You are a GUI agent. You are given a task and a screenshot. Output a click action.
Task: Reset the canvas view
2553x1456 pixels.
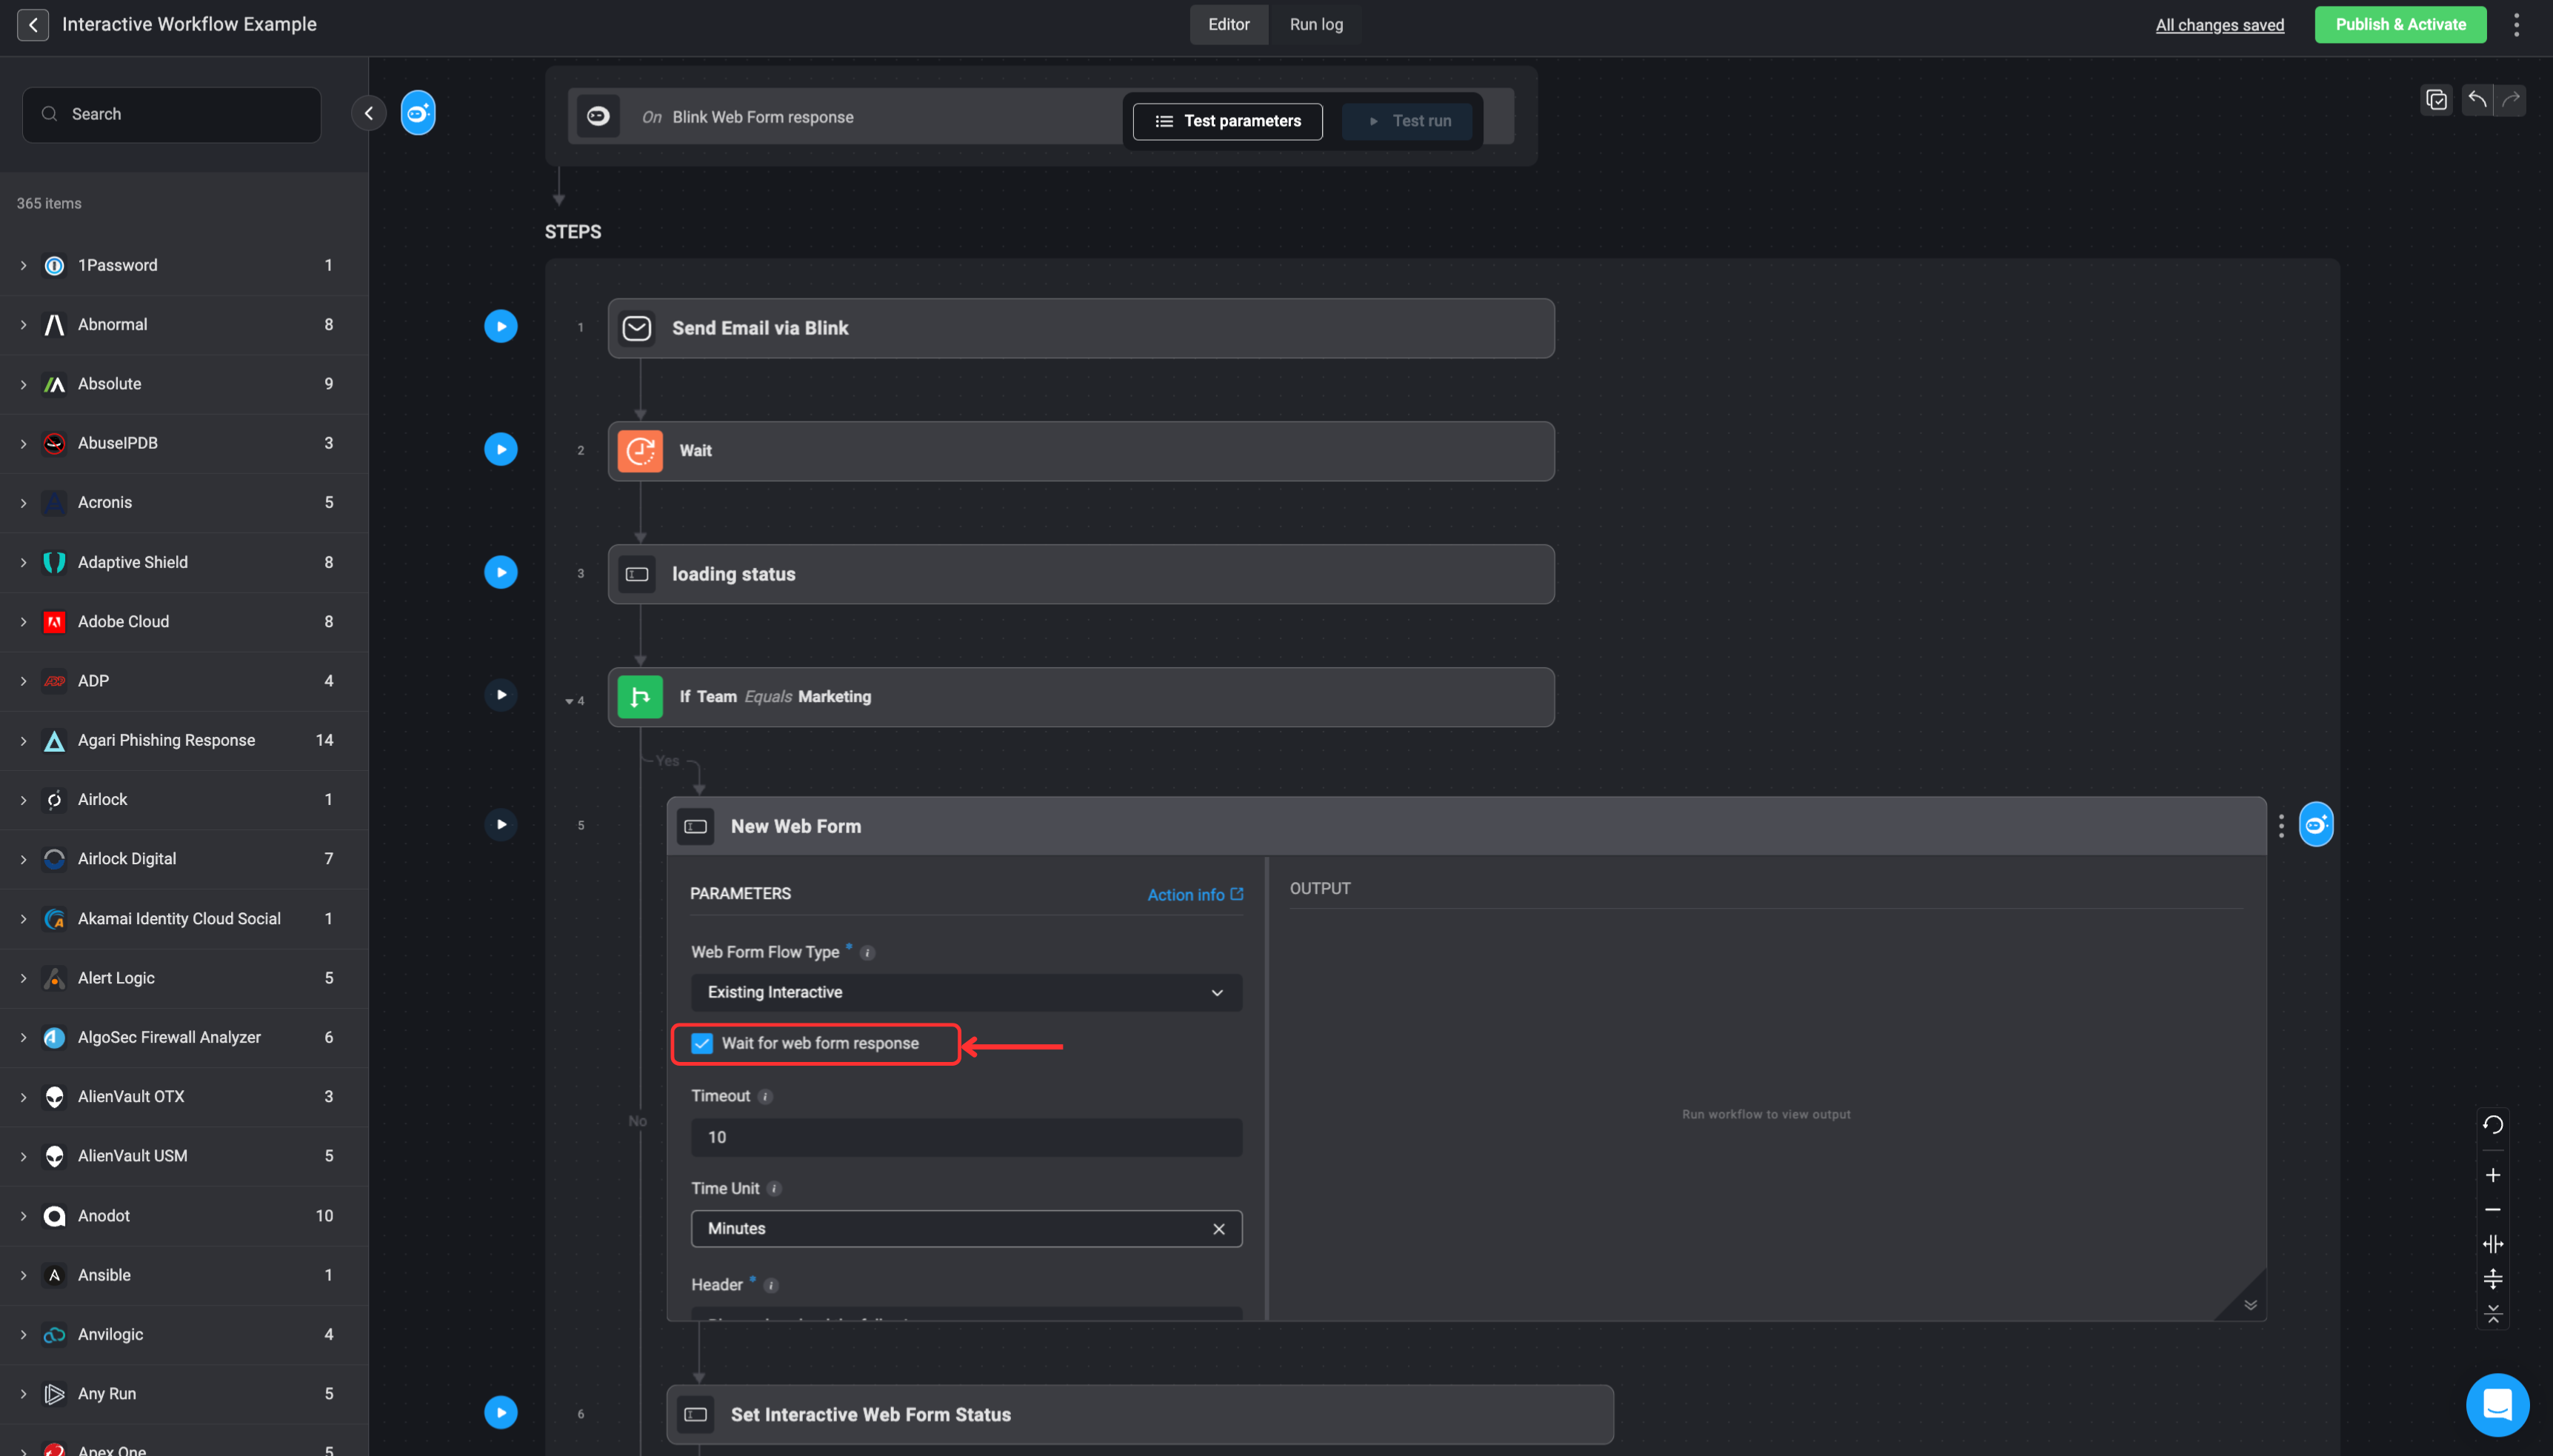2493,1125
